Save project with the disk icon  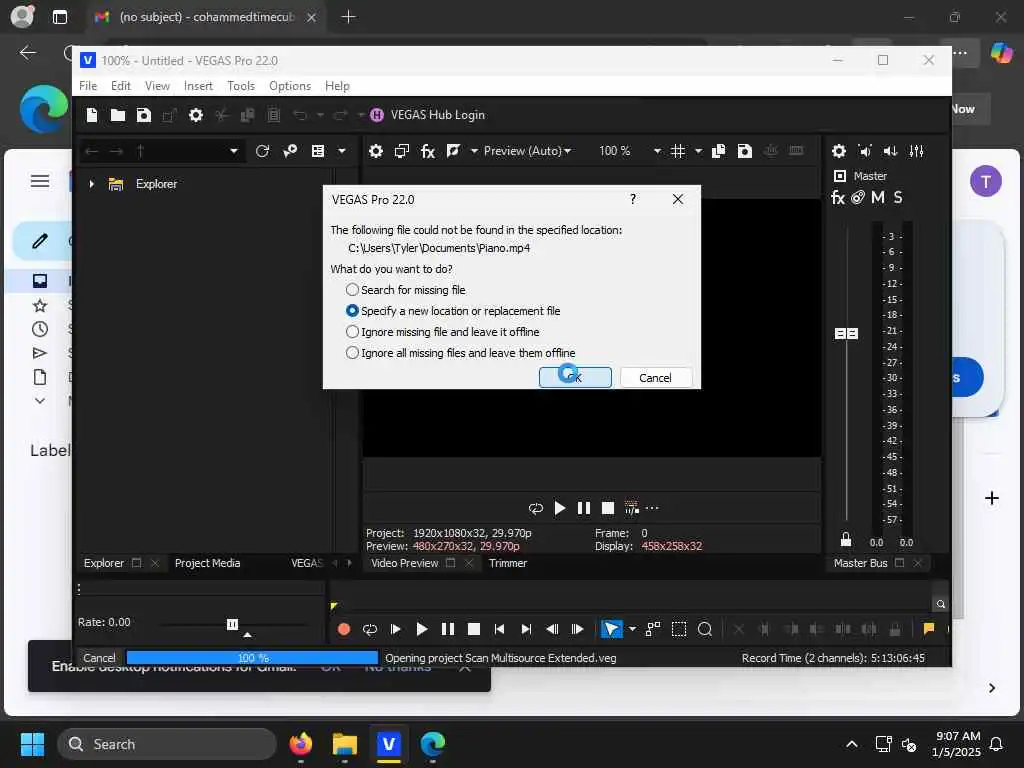pos(144,115)
